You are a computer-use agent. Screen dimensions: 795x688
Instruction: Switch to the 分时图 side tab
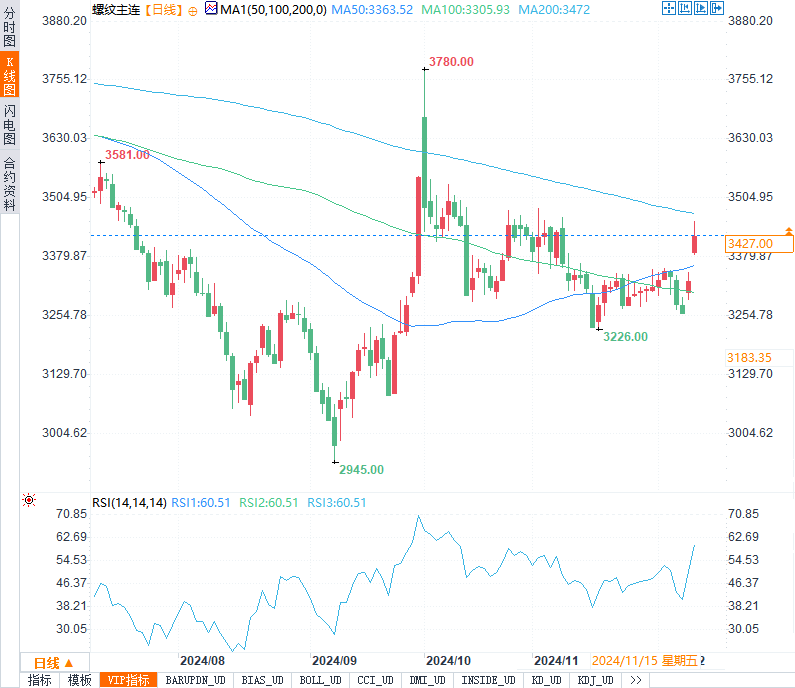pyautogui.click(x=10, y=26)
